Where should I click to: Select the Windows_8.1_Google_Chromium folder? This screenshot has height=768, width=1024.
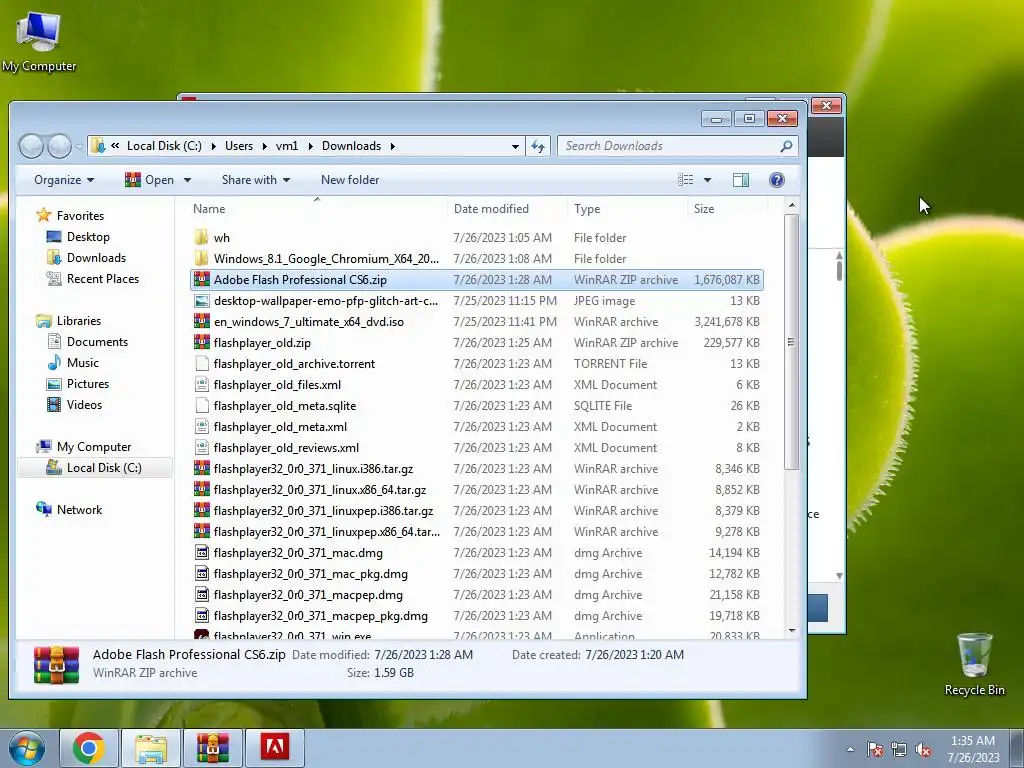477,259
